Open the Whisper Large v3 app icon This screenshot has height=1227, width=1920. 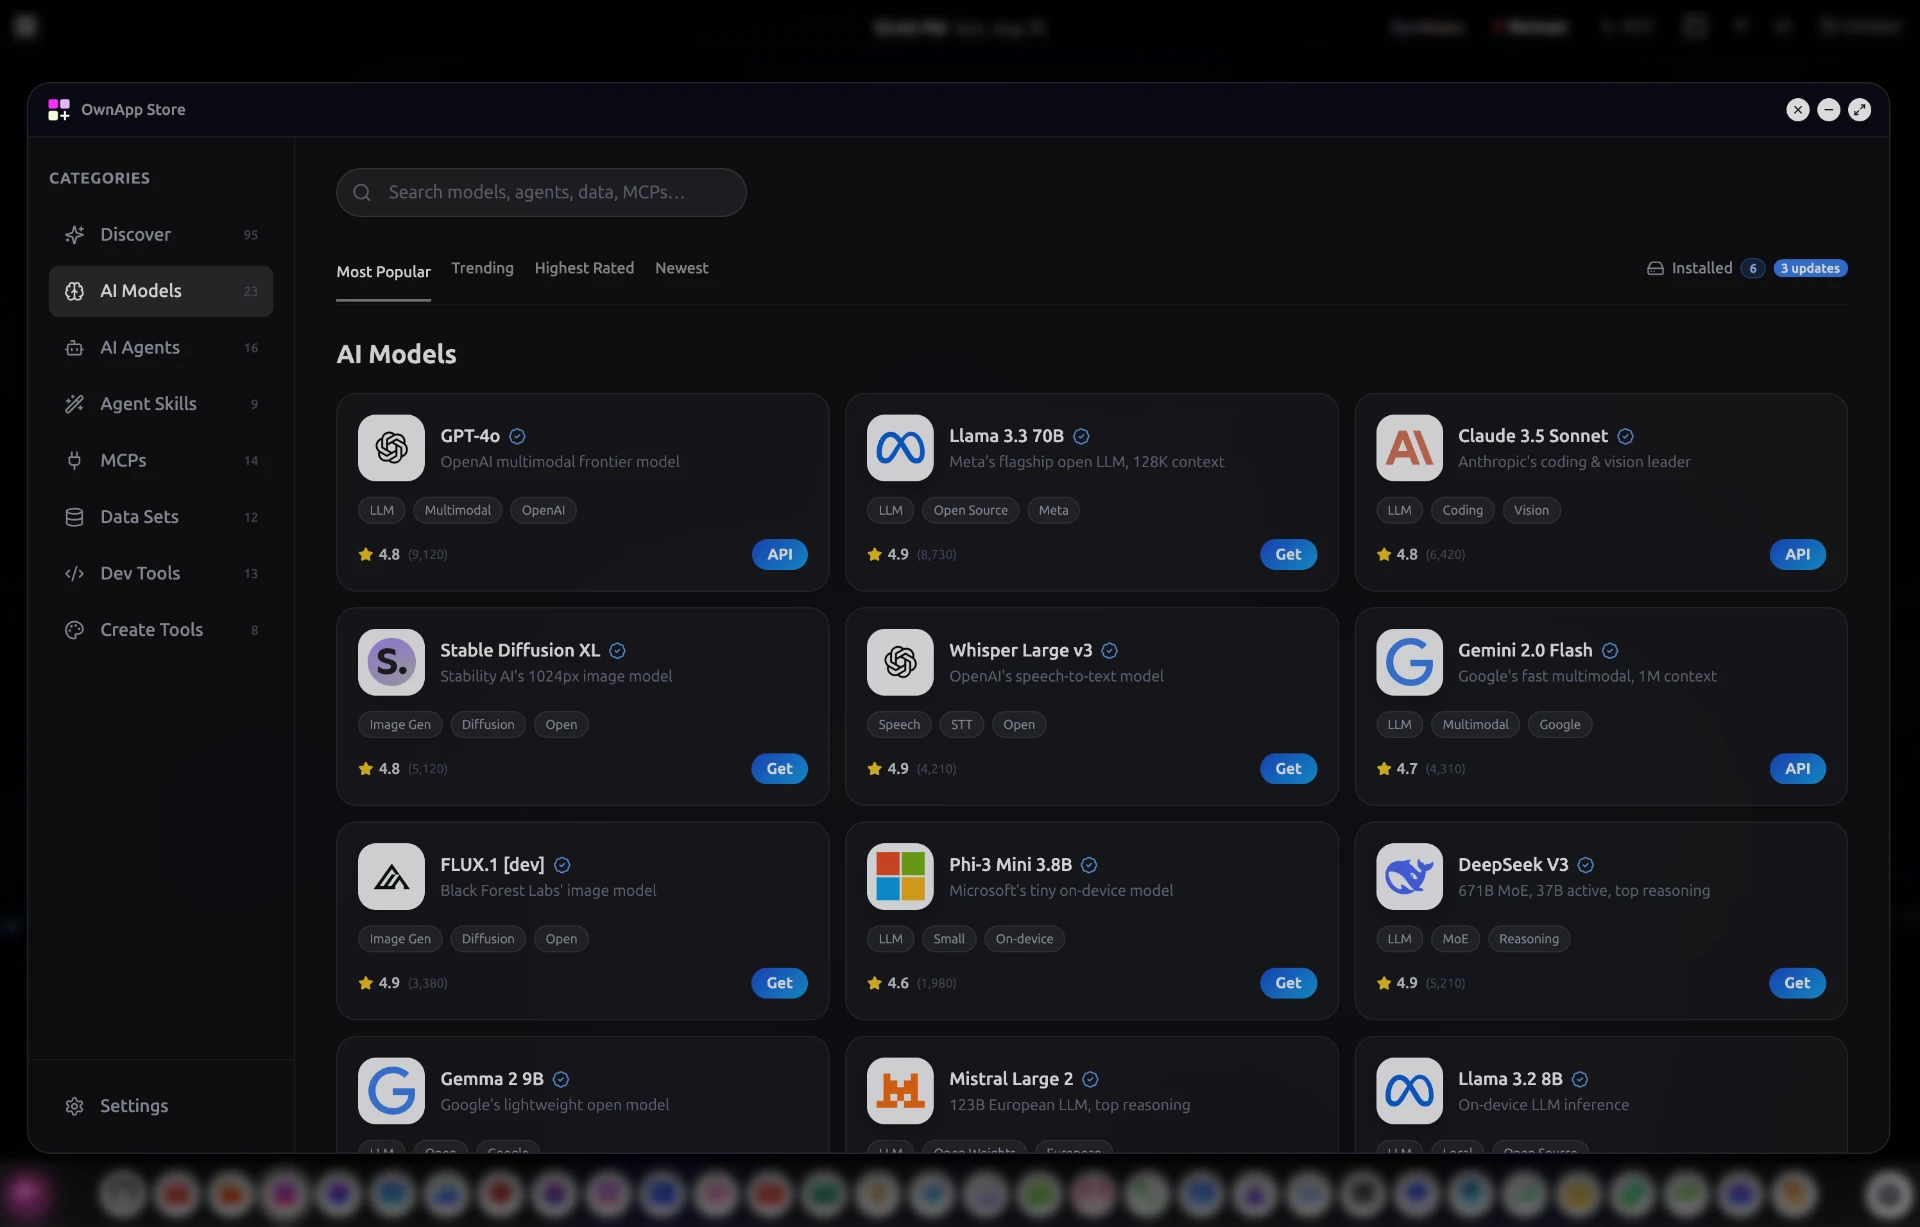[x=900, y=662]
